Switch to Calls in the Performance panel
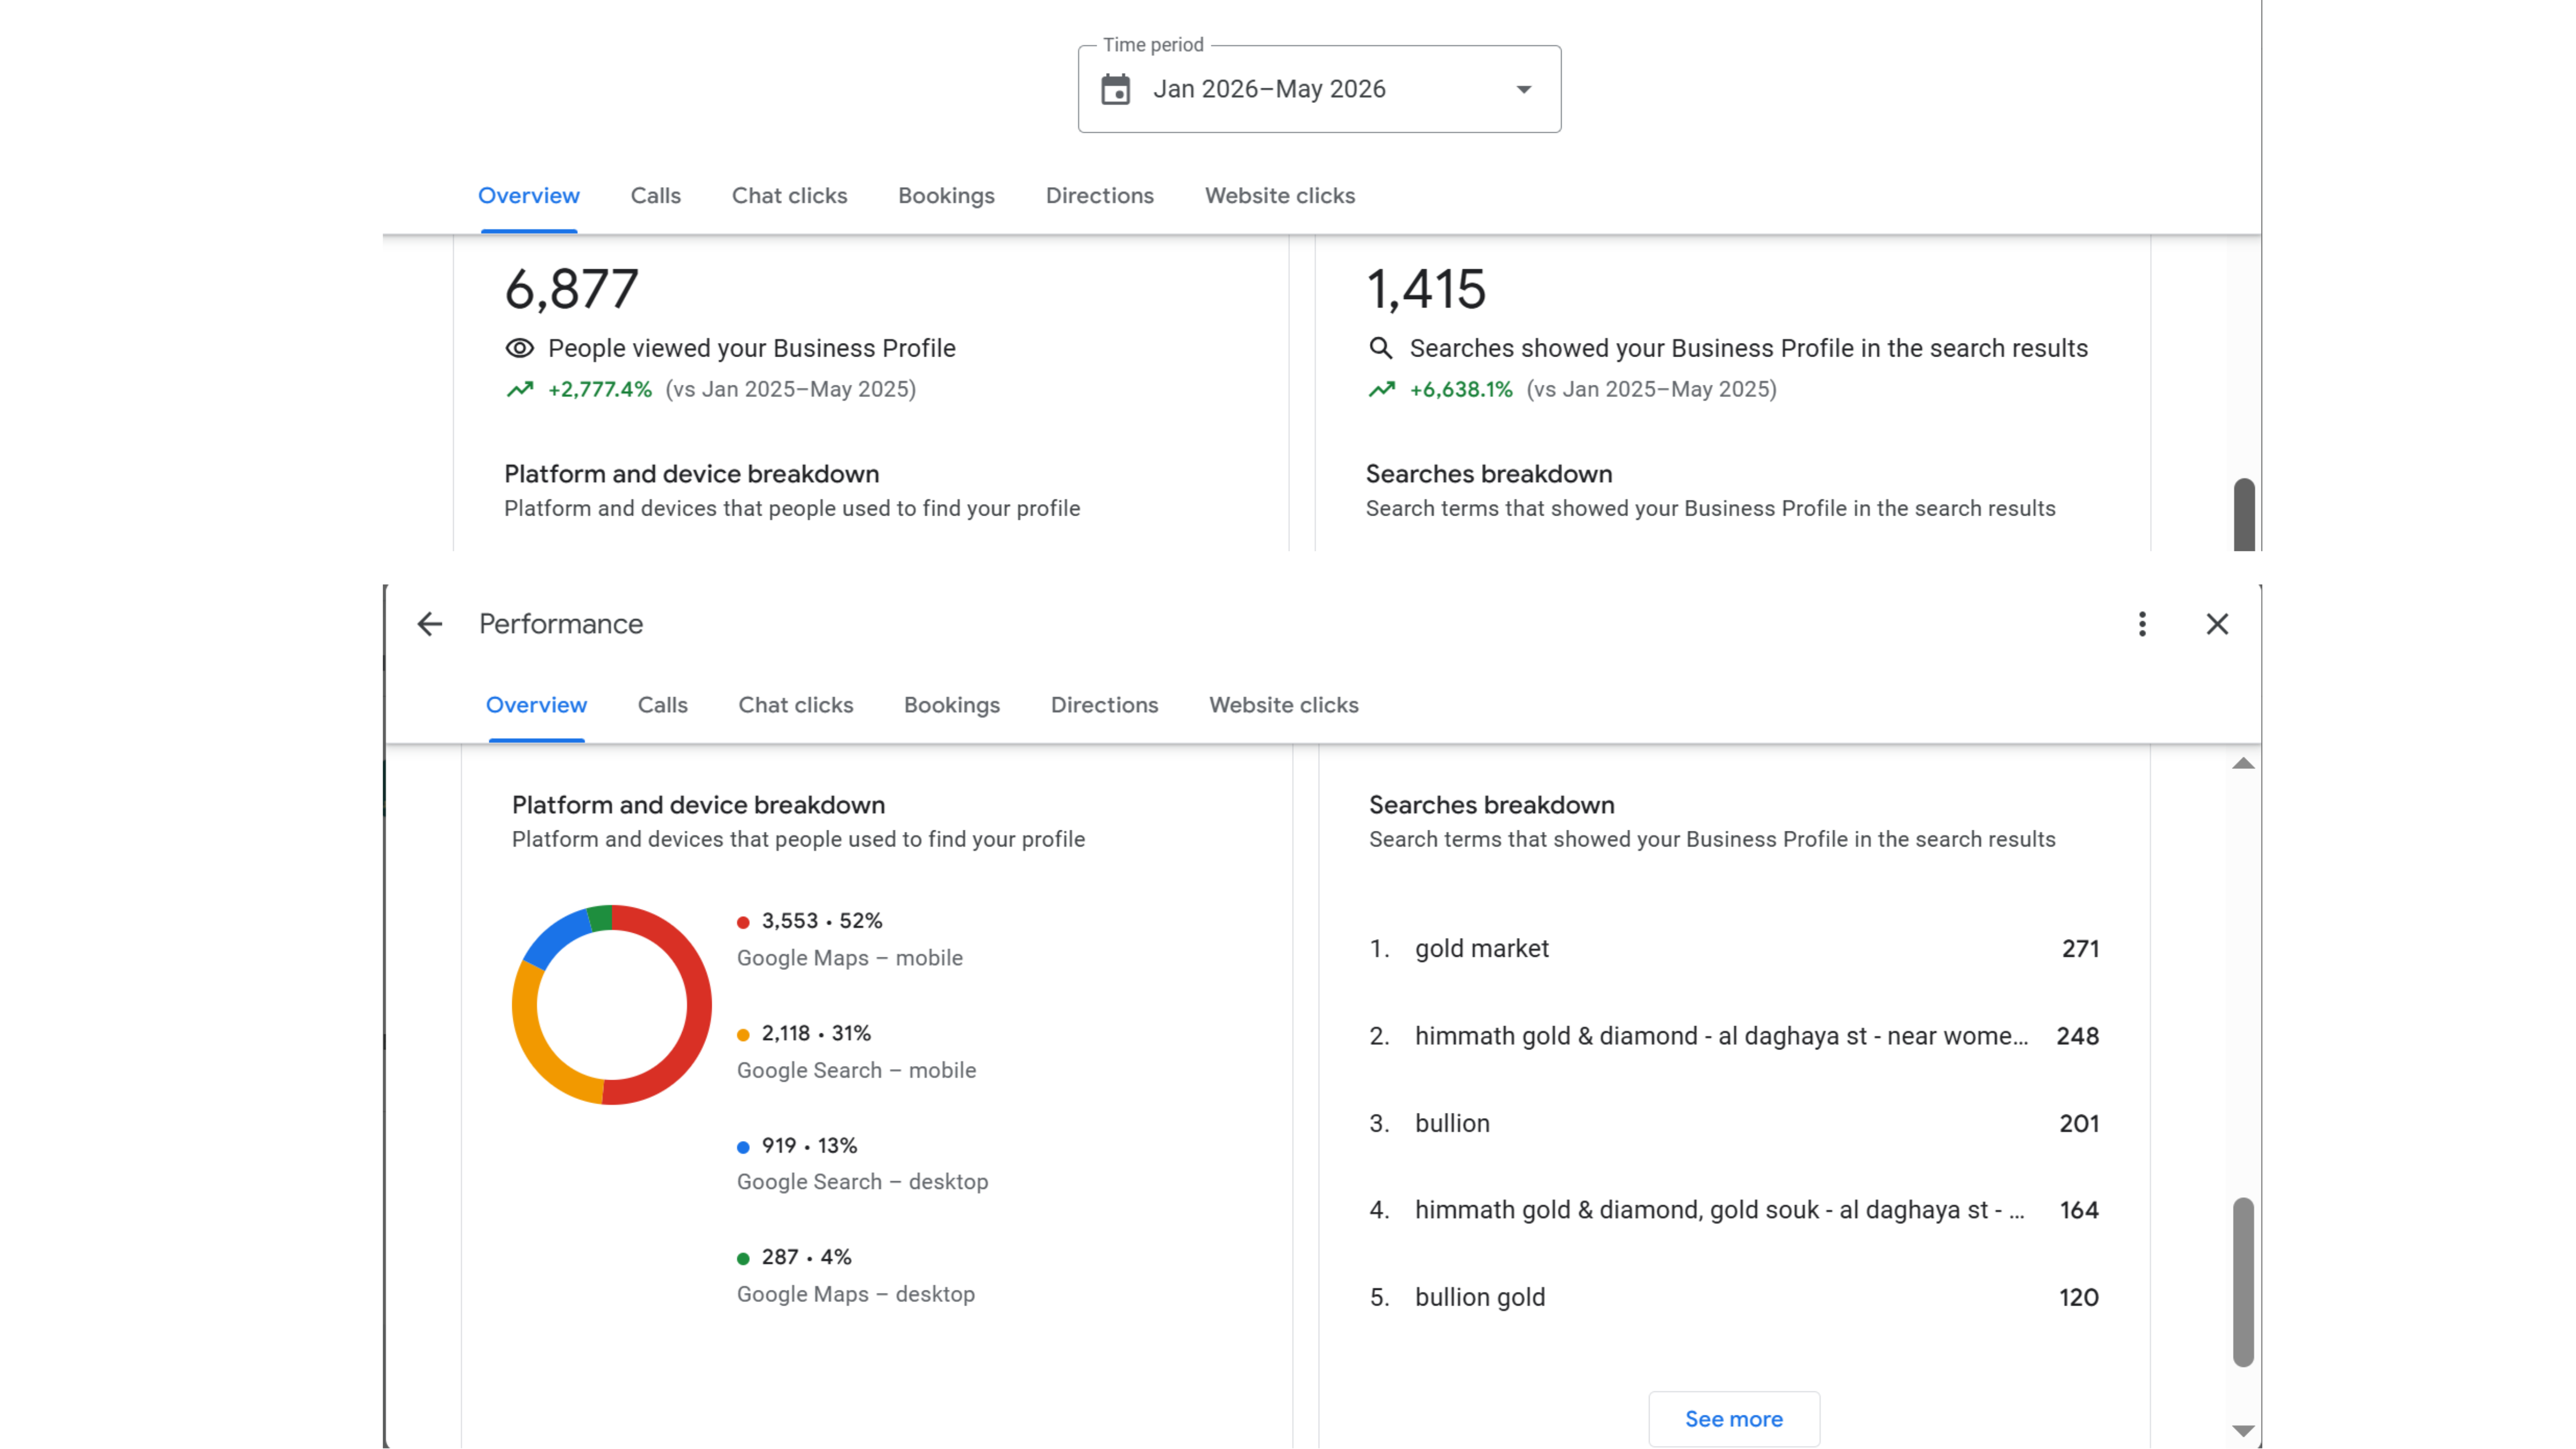Screen dimensions: 2576x1449 click(663, 705)
